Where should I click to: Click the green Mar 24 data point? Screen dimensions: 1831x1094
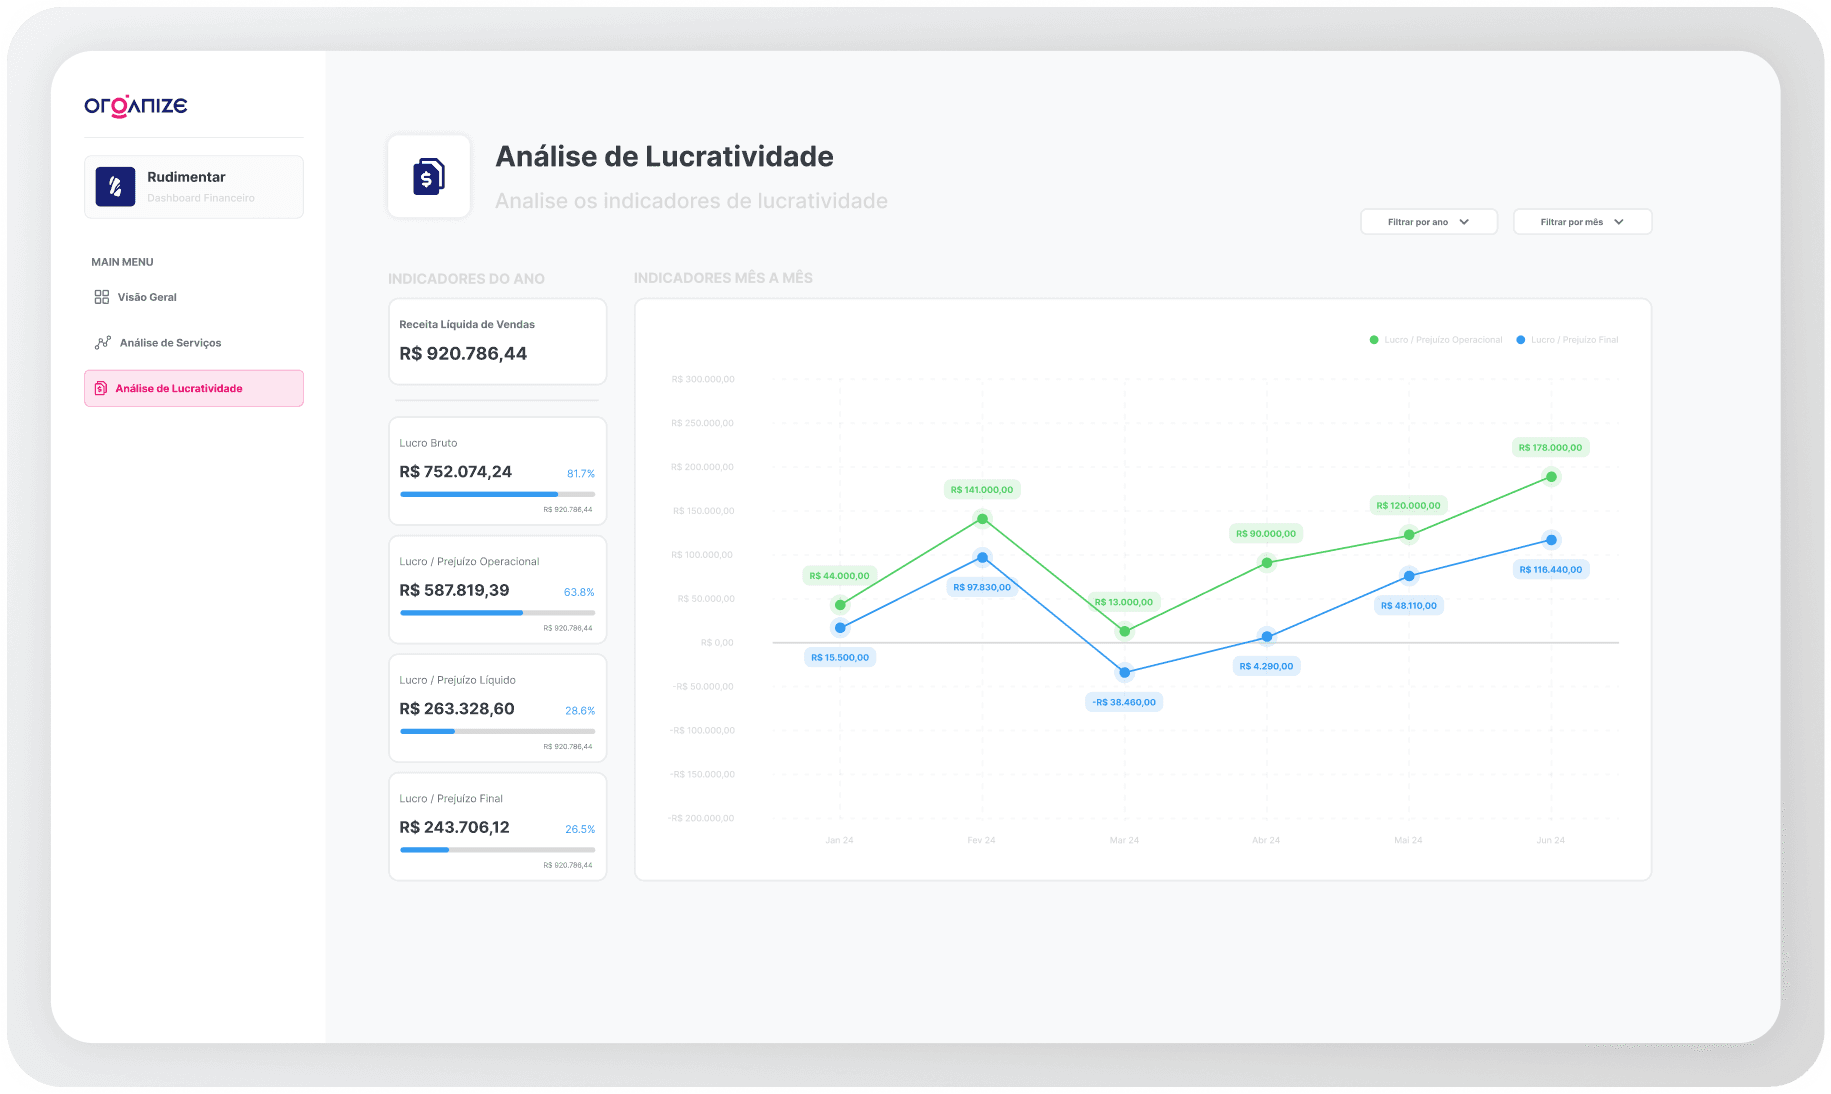(1125, 631)
